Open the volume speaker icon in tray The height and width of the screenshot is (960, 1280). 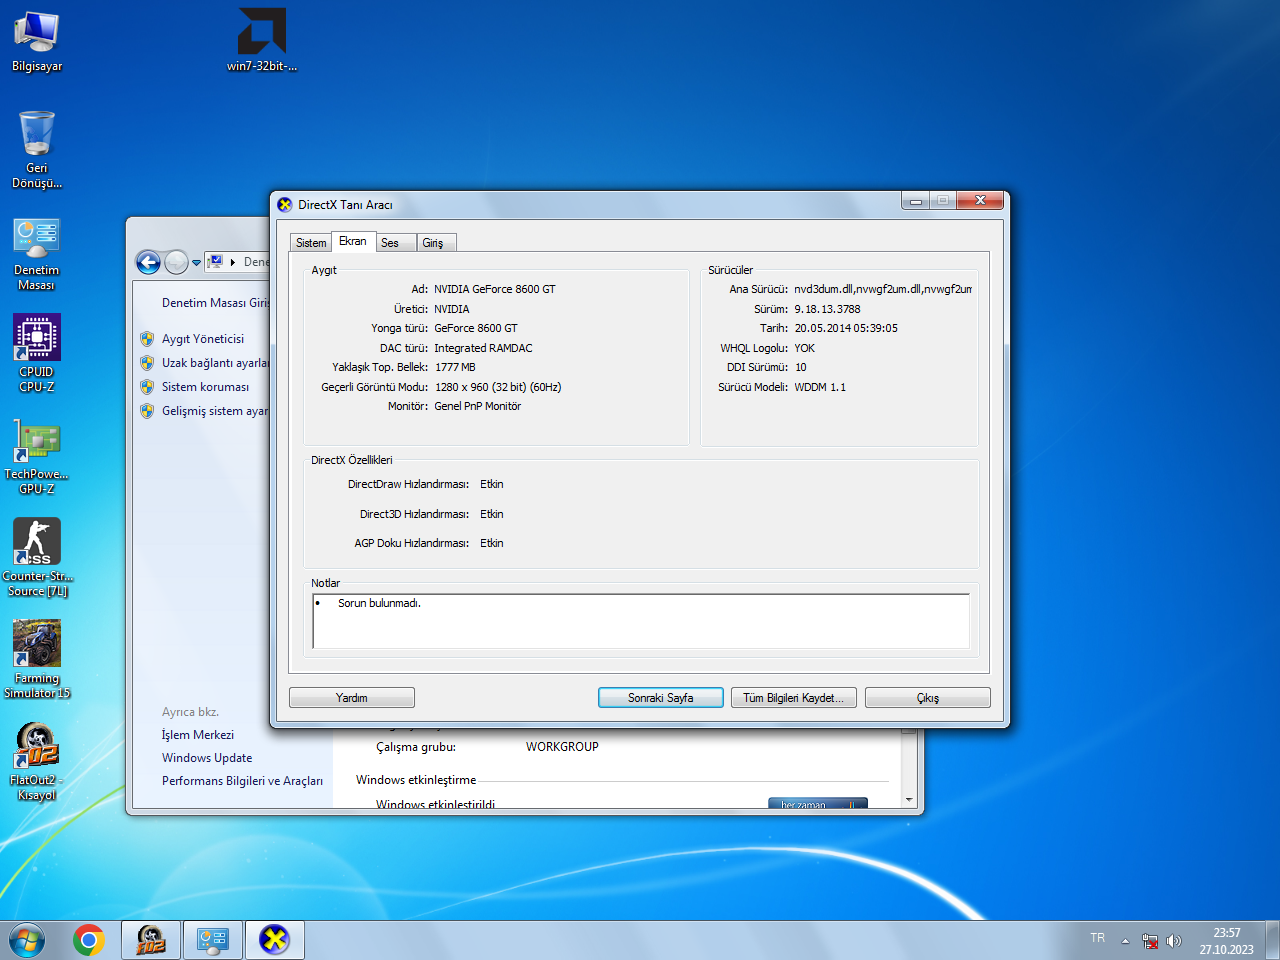pyautogui.click(x=1174, y=941)
